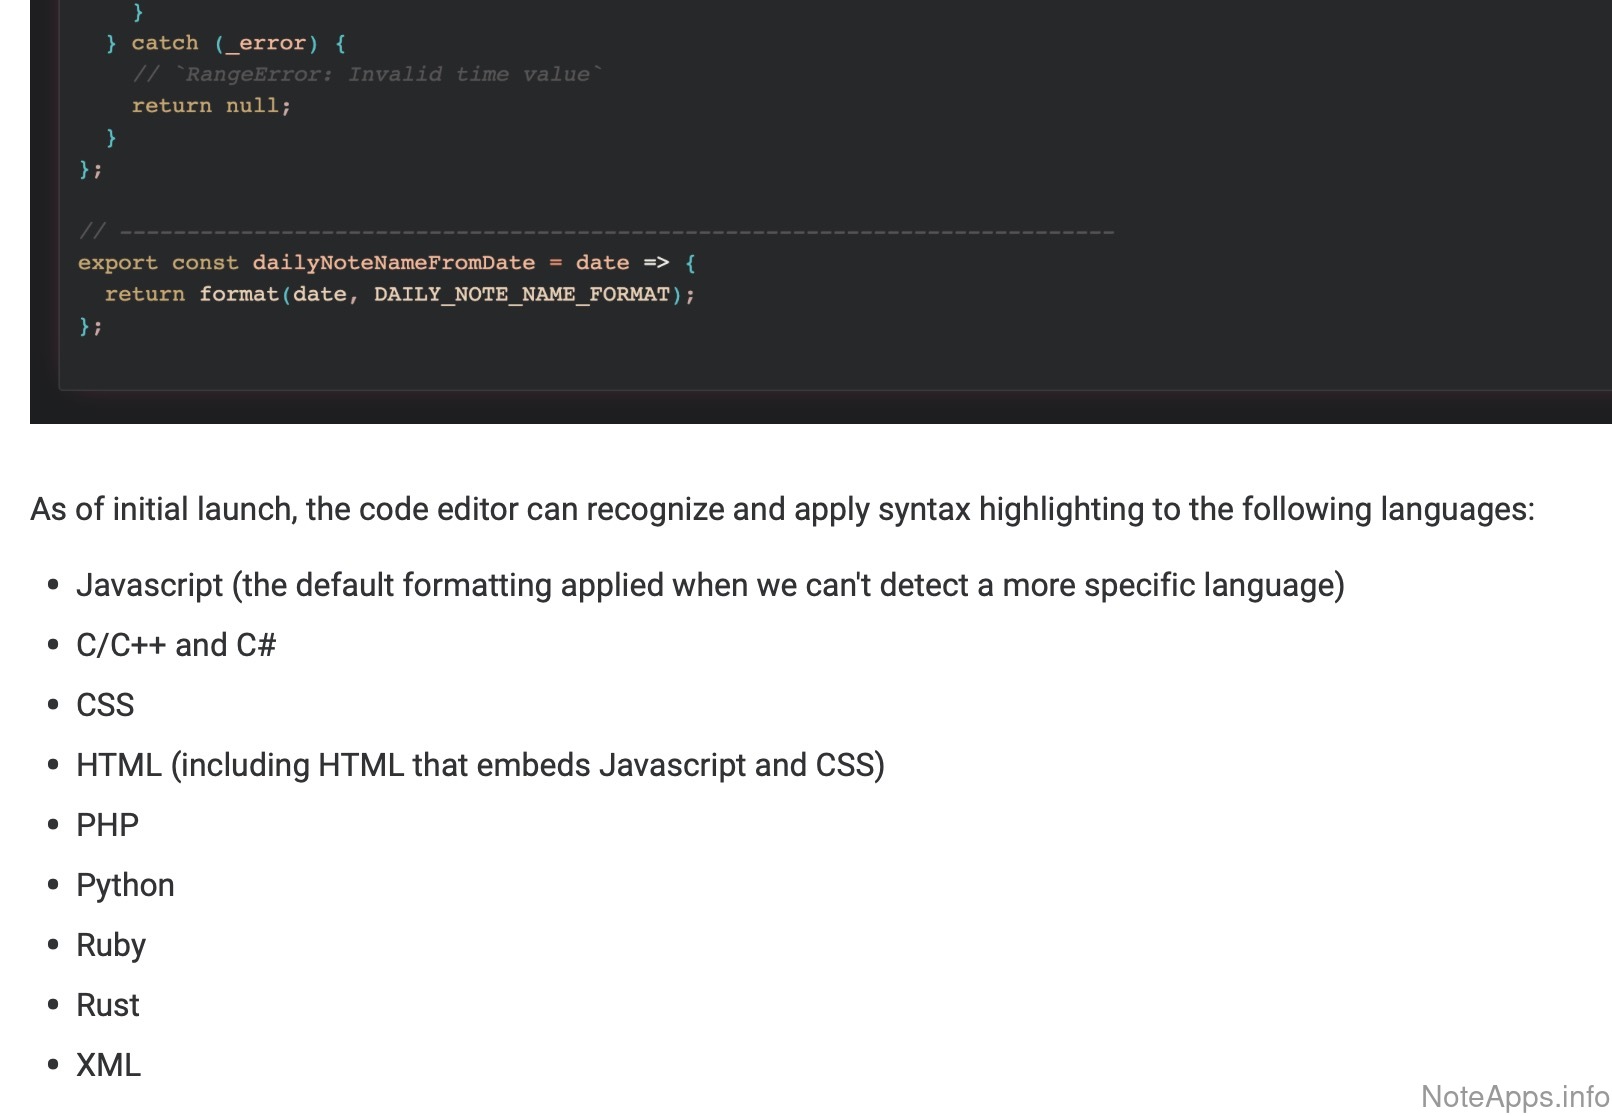Click the RangeError invalid time value comment
The image size is (1612, 1116).
coord(367,74)
